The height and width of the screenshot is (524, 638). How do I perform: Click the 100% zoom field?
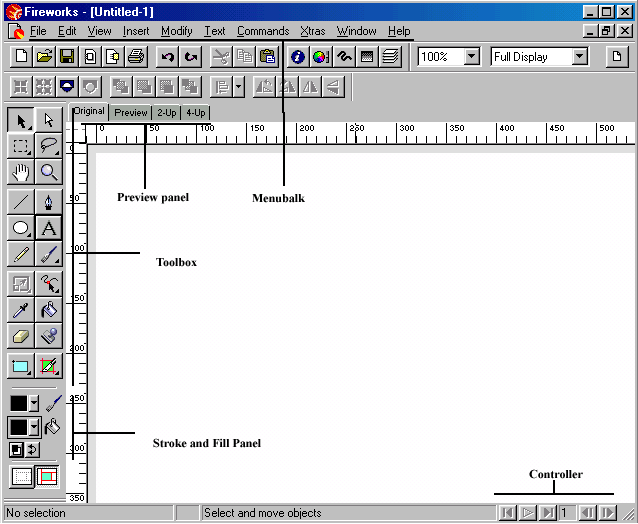(x=441, y=57)
